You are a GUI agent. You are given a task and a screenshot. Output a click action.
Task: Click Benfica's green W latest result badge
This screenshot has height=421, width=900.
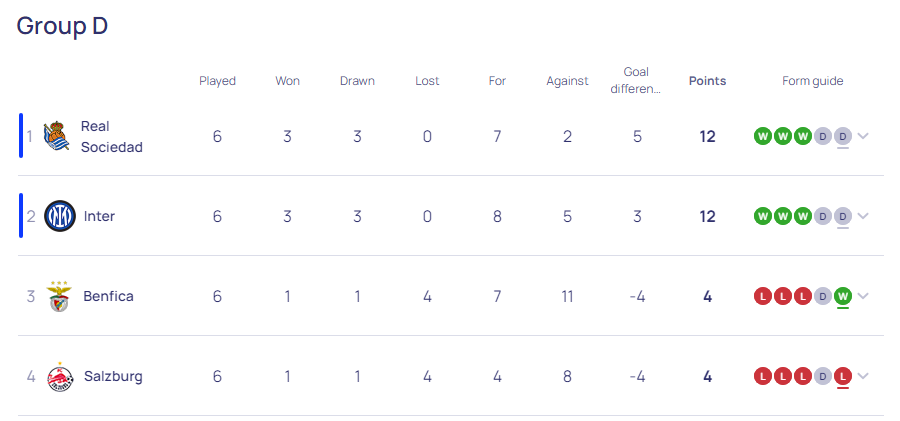point(843,296)
